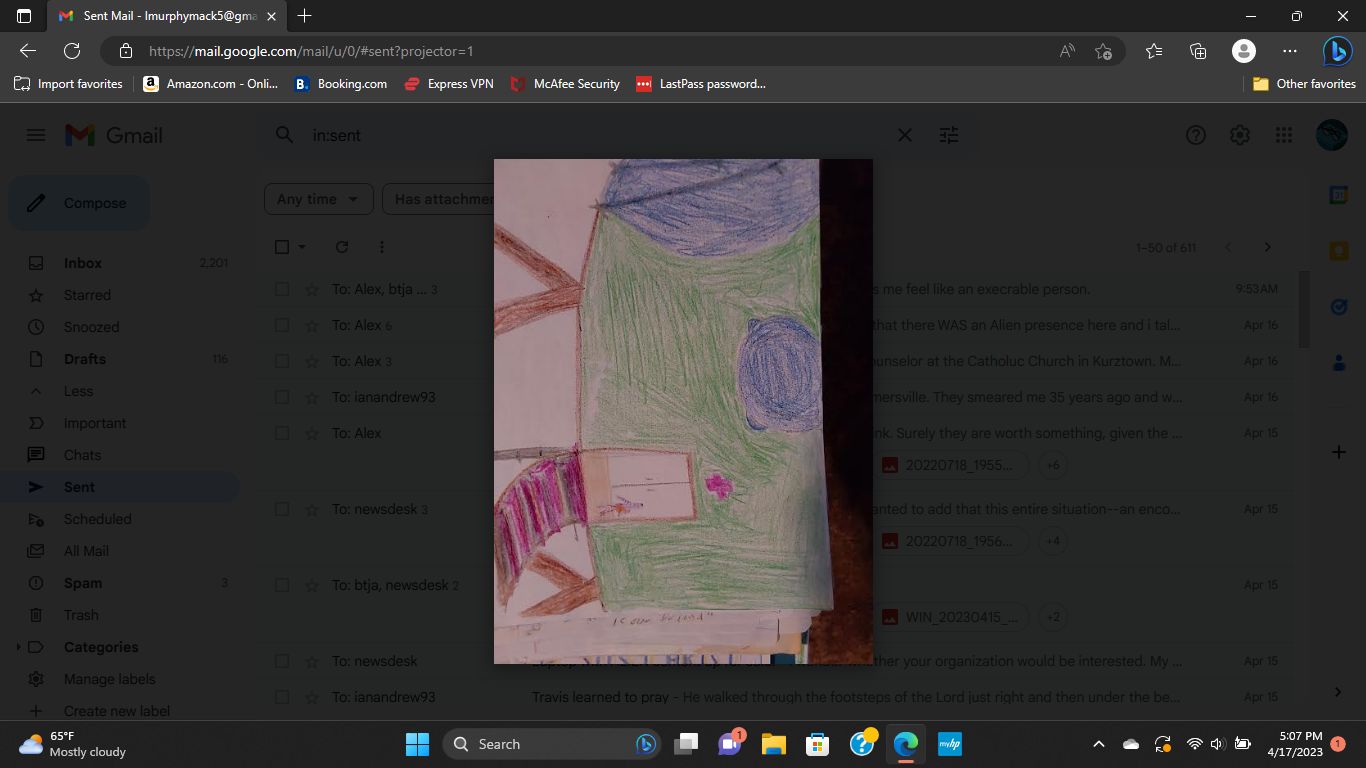
Task: Click the Compose button
Action: tap(77, 203)
